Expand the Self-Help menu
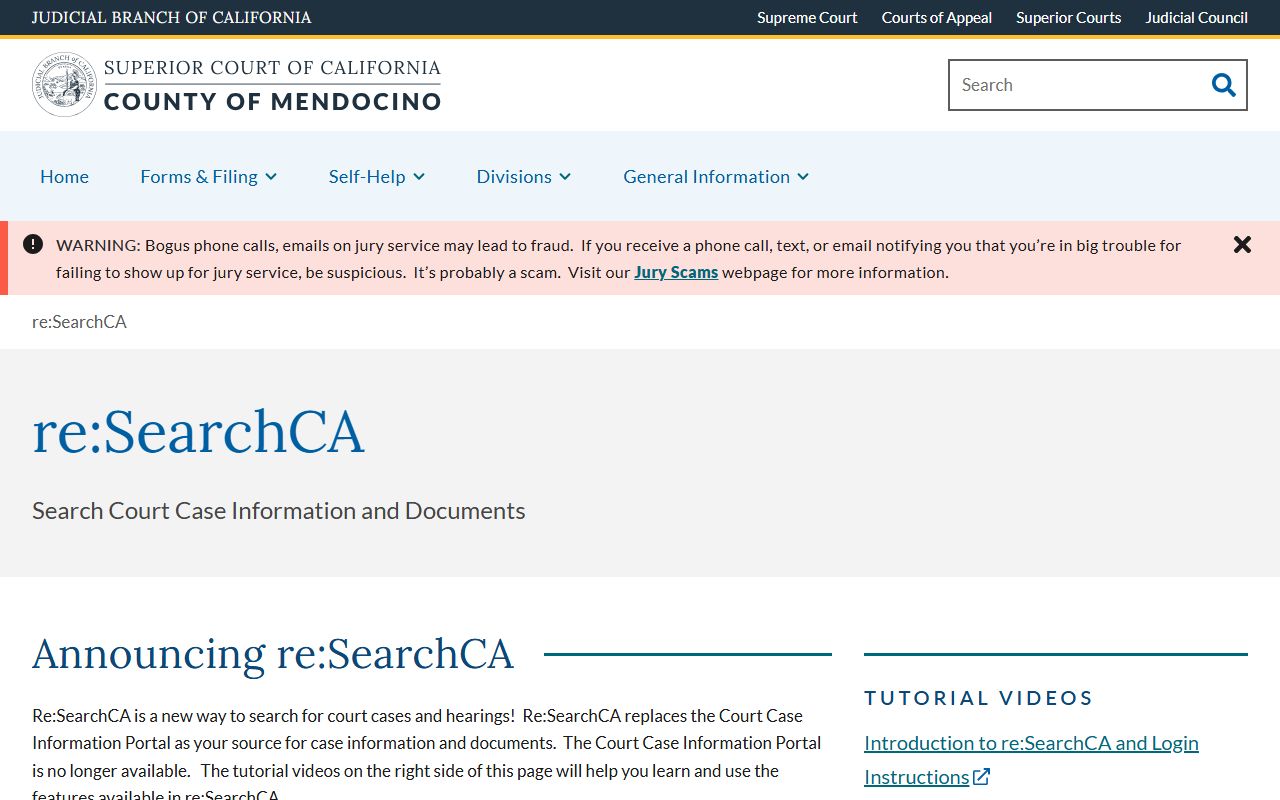 [377, 176]
